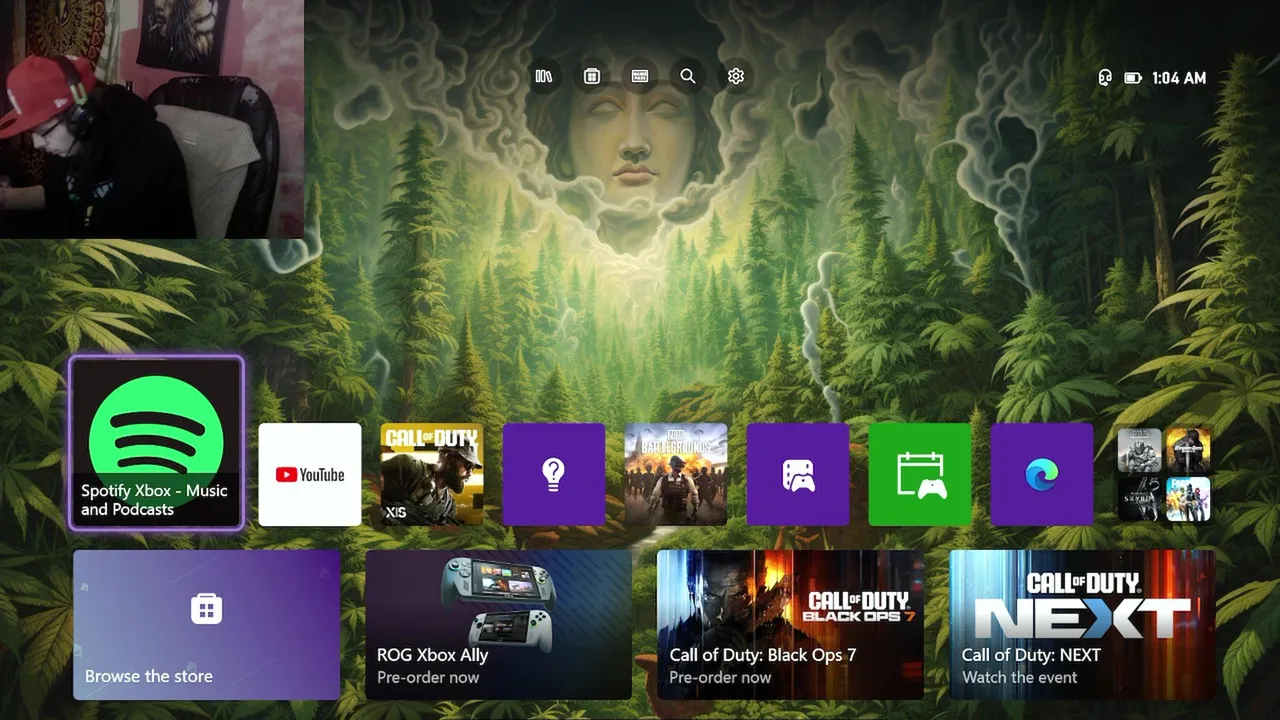Open My games & apps library icon
This screenshot has width=1280, height=720.
[x=544, y=76]
